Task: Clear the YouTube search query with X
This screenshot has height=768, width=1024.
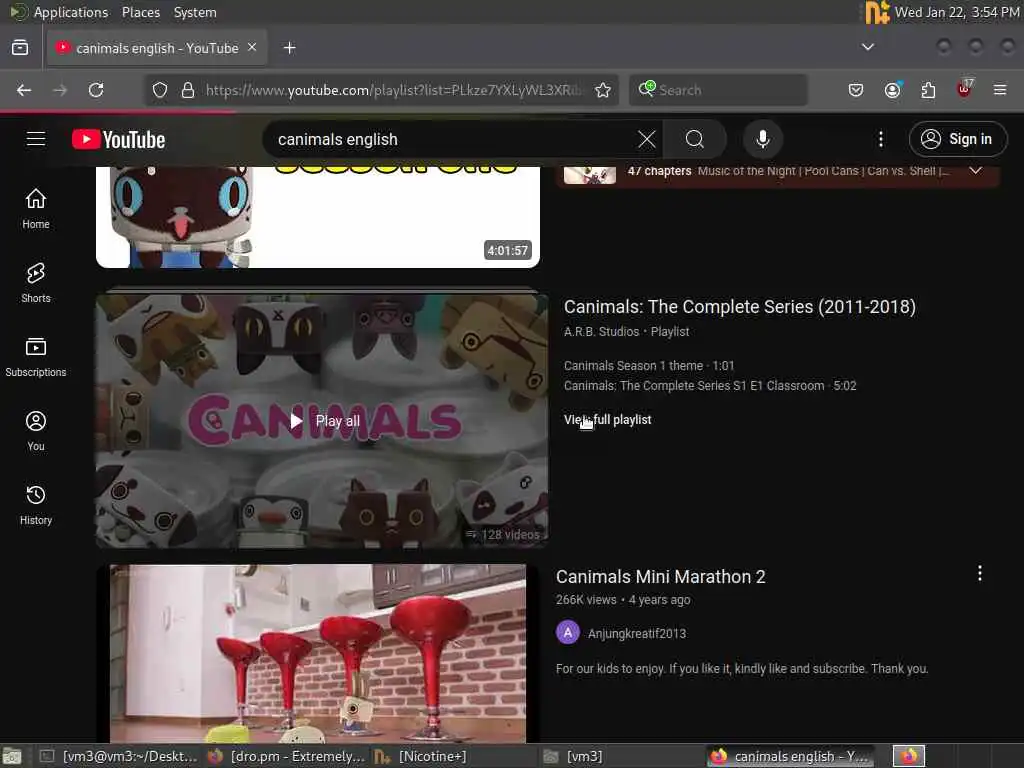Action: (x=646, y=139)
